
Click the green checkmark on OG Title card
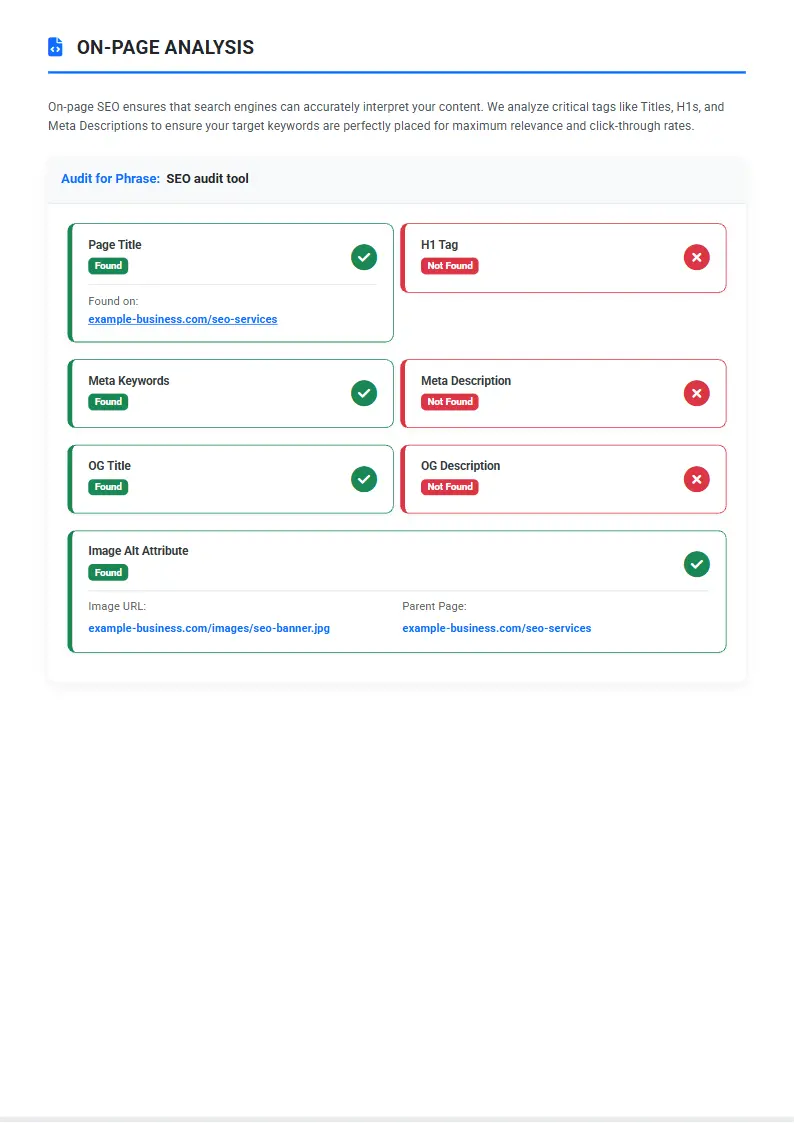pyautogui.click(x=364, y=479)
